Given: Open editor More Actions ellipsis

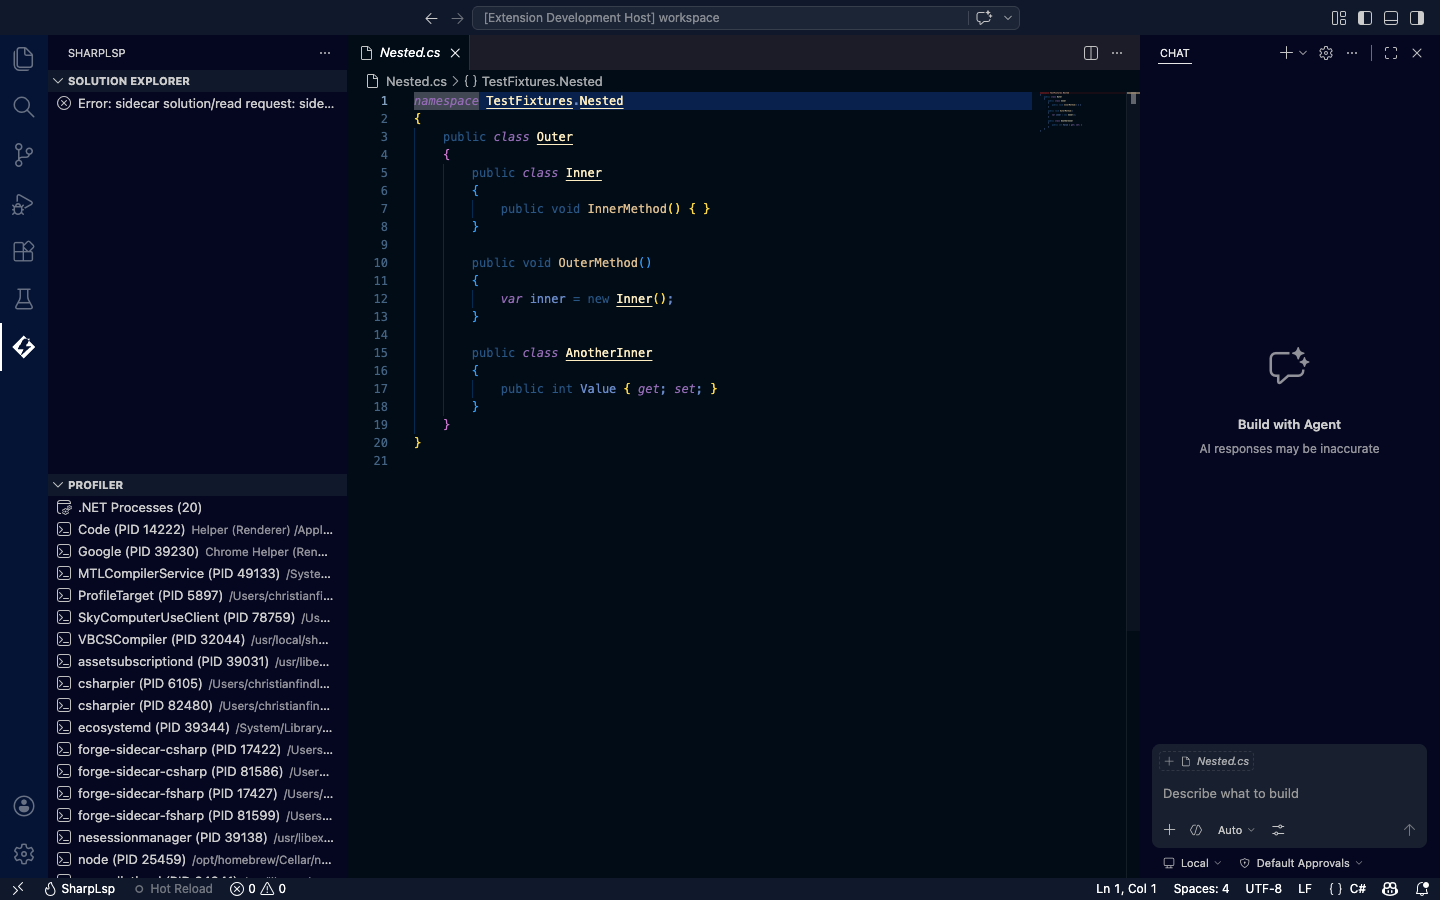Looking at the screenshot, I should pyautogui.click(x=1117, y=53).
